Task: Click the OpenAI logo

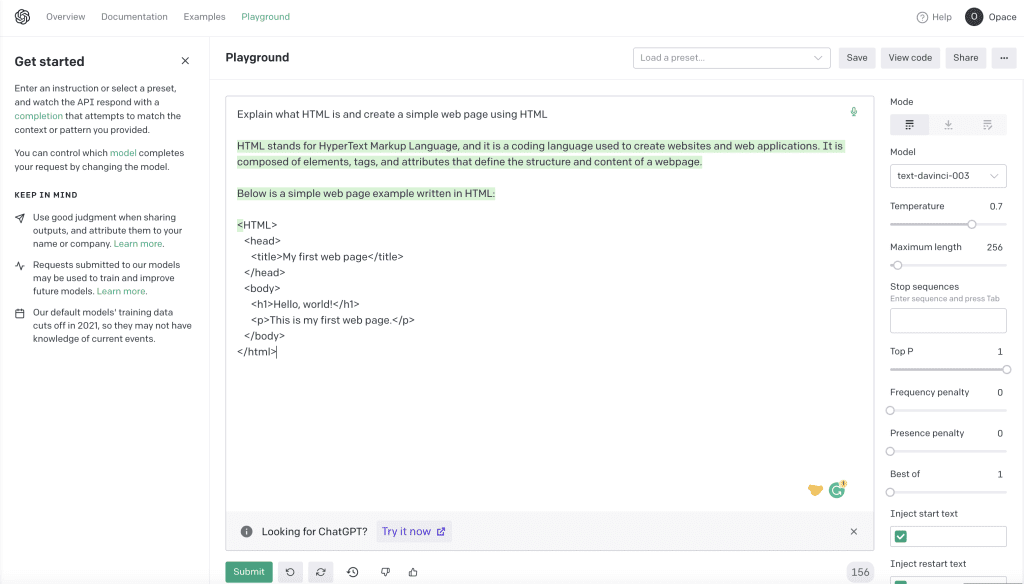Action: pyautogui.click(x=23, y=17)
